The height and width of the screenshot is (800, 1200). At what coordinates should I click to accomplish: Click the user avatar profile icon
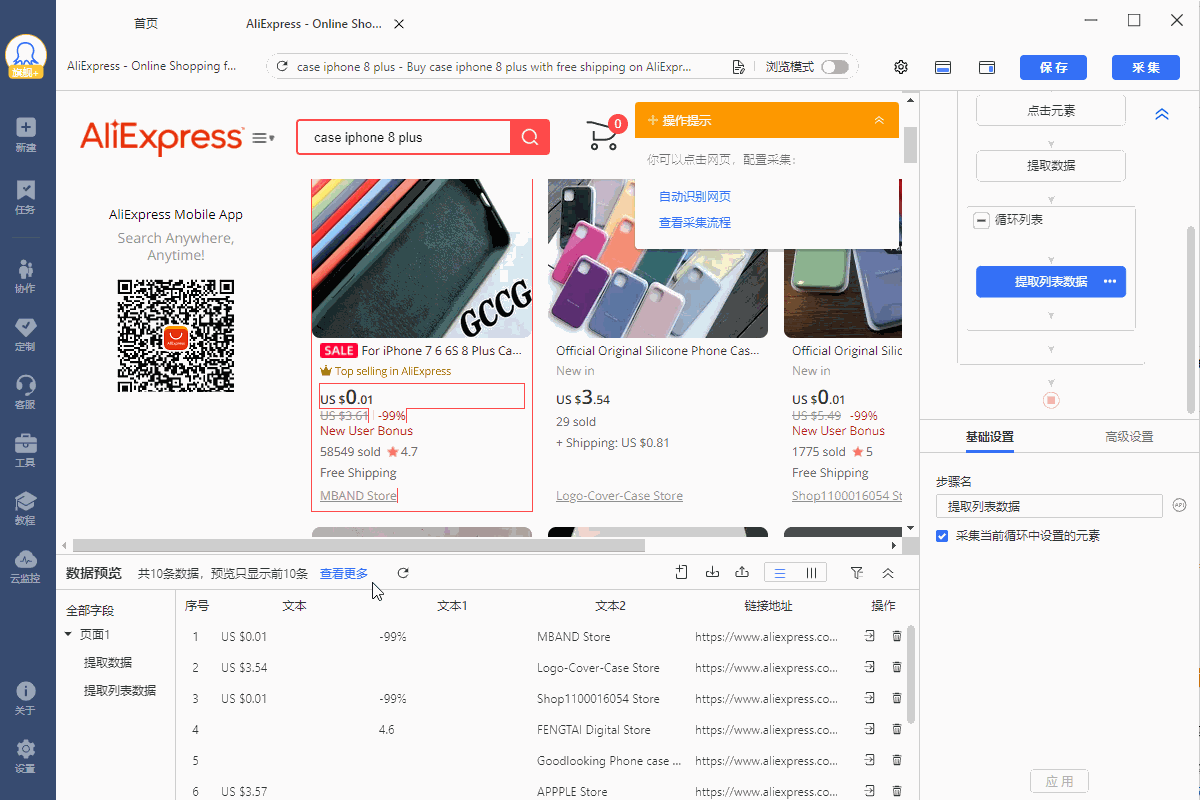point(26,56)
